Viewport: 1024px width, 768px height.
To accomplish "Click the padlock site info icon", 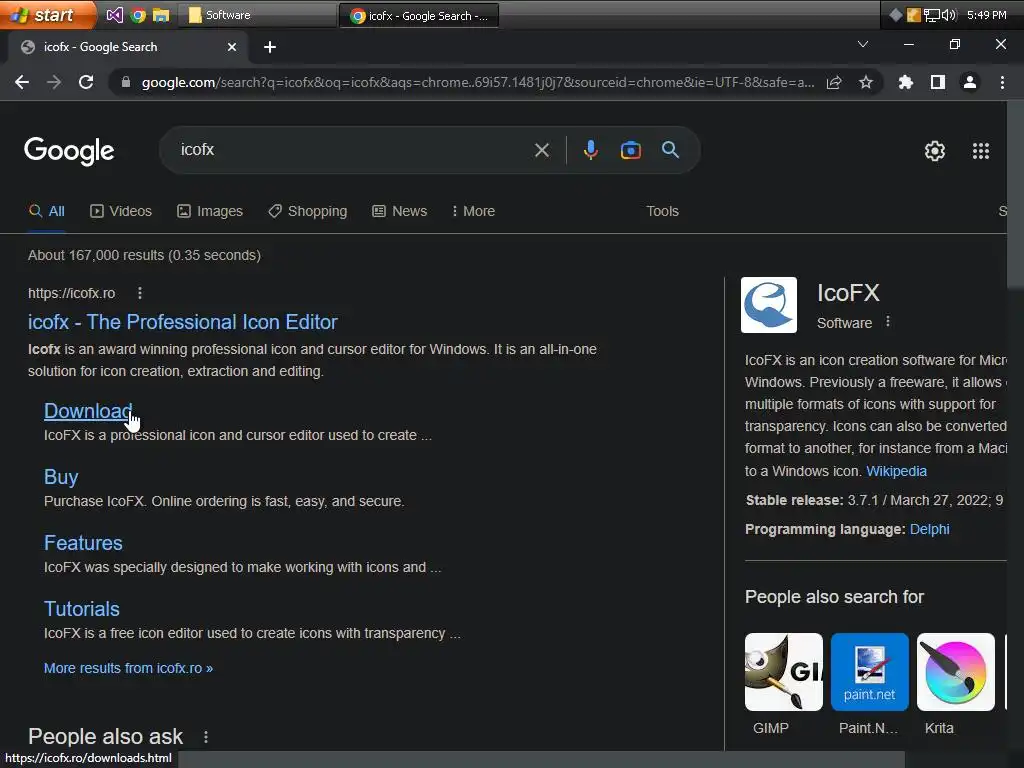I will click(126, 82).
